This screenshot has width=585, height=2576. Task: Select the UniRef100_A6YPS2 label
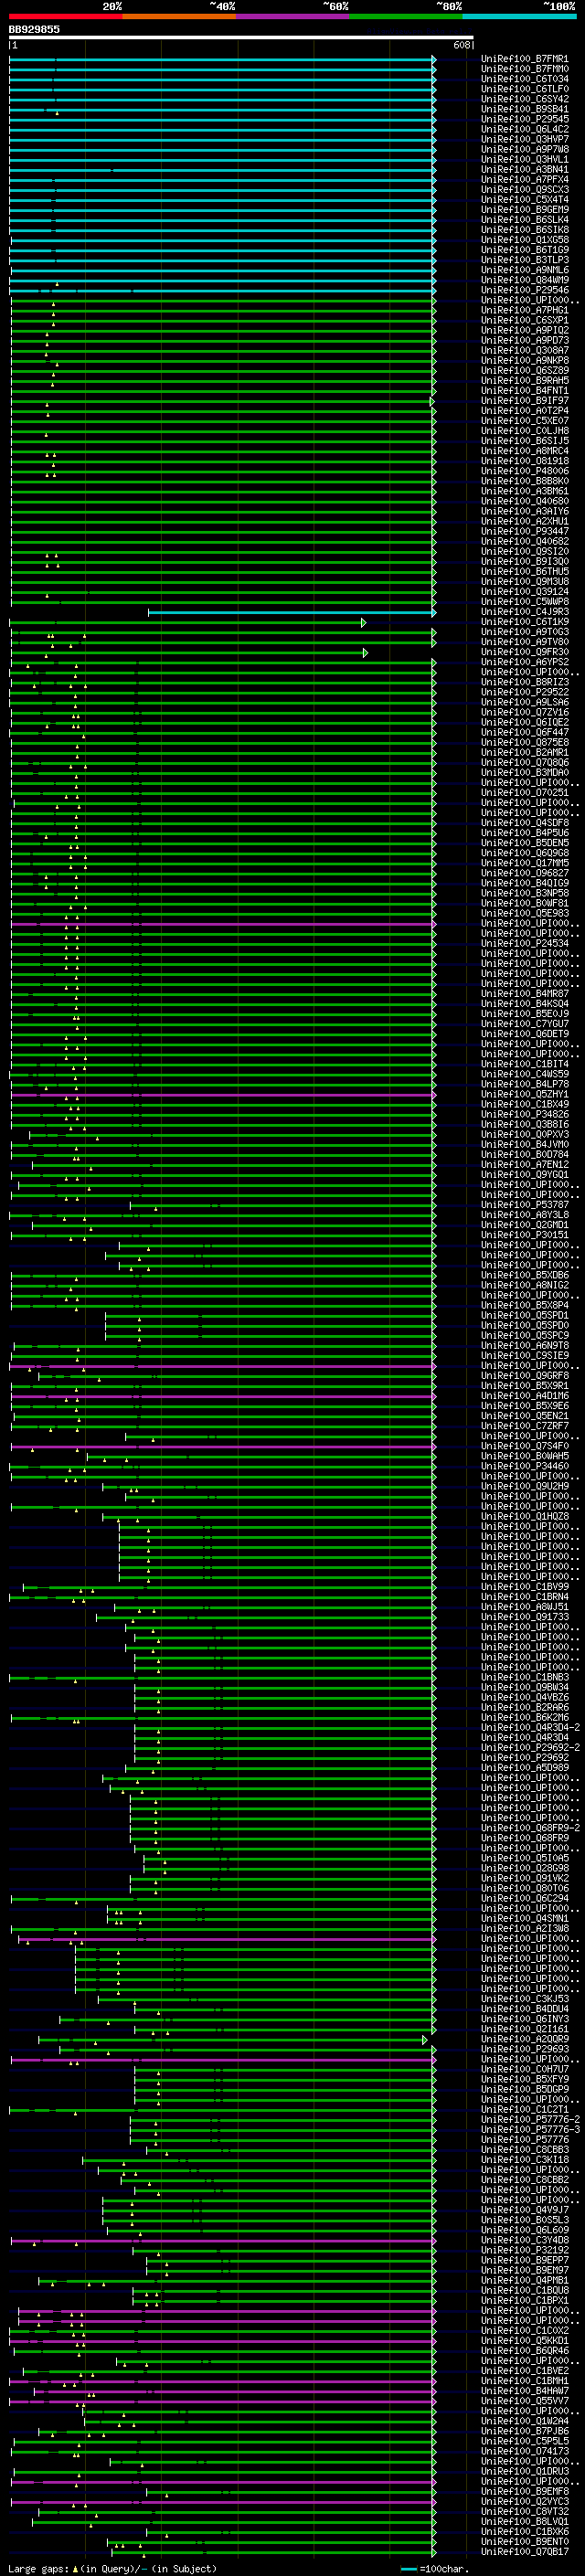[x=524, y=662]
